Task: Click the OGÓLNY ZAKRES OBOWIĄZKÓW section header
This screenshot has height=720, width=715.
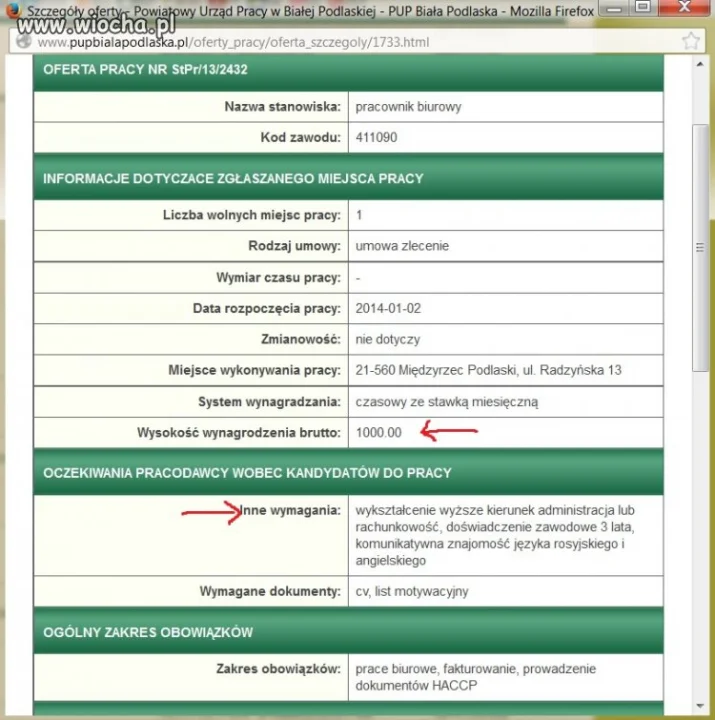Action: pyautogui.click(x=148, y=632)
